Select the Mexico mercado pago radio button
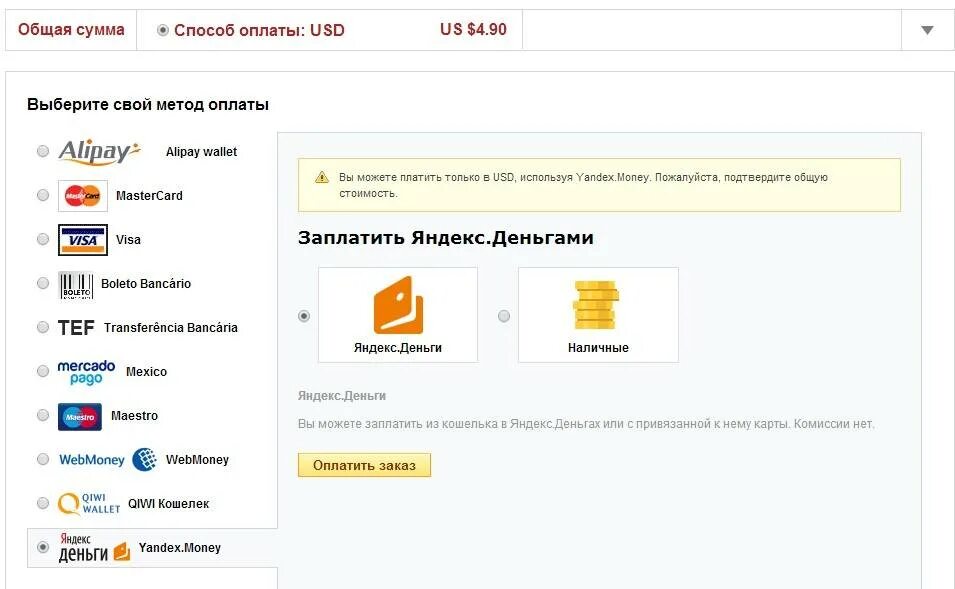The width and height of the screenshot is (955, 589). [43, 371]
